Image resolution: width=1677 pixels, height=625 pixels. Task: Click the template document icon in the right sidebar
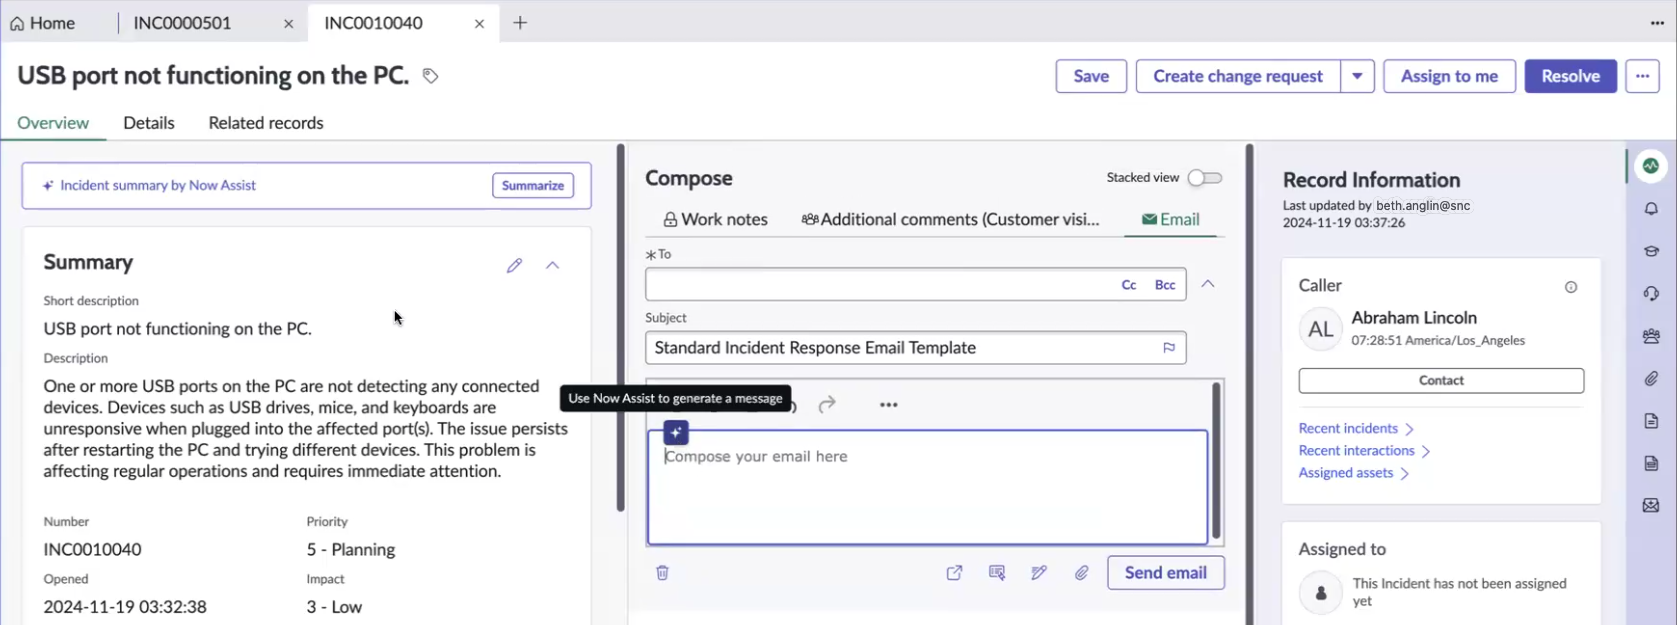tap(1651, 463)
